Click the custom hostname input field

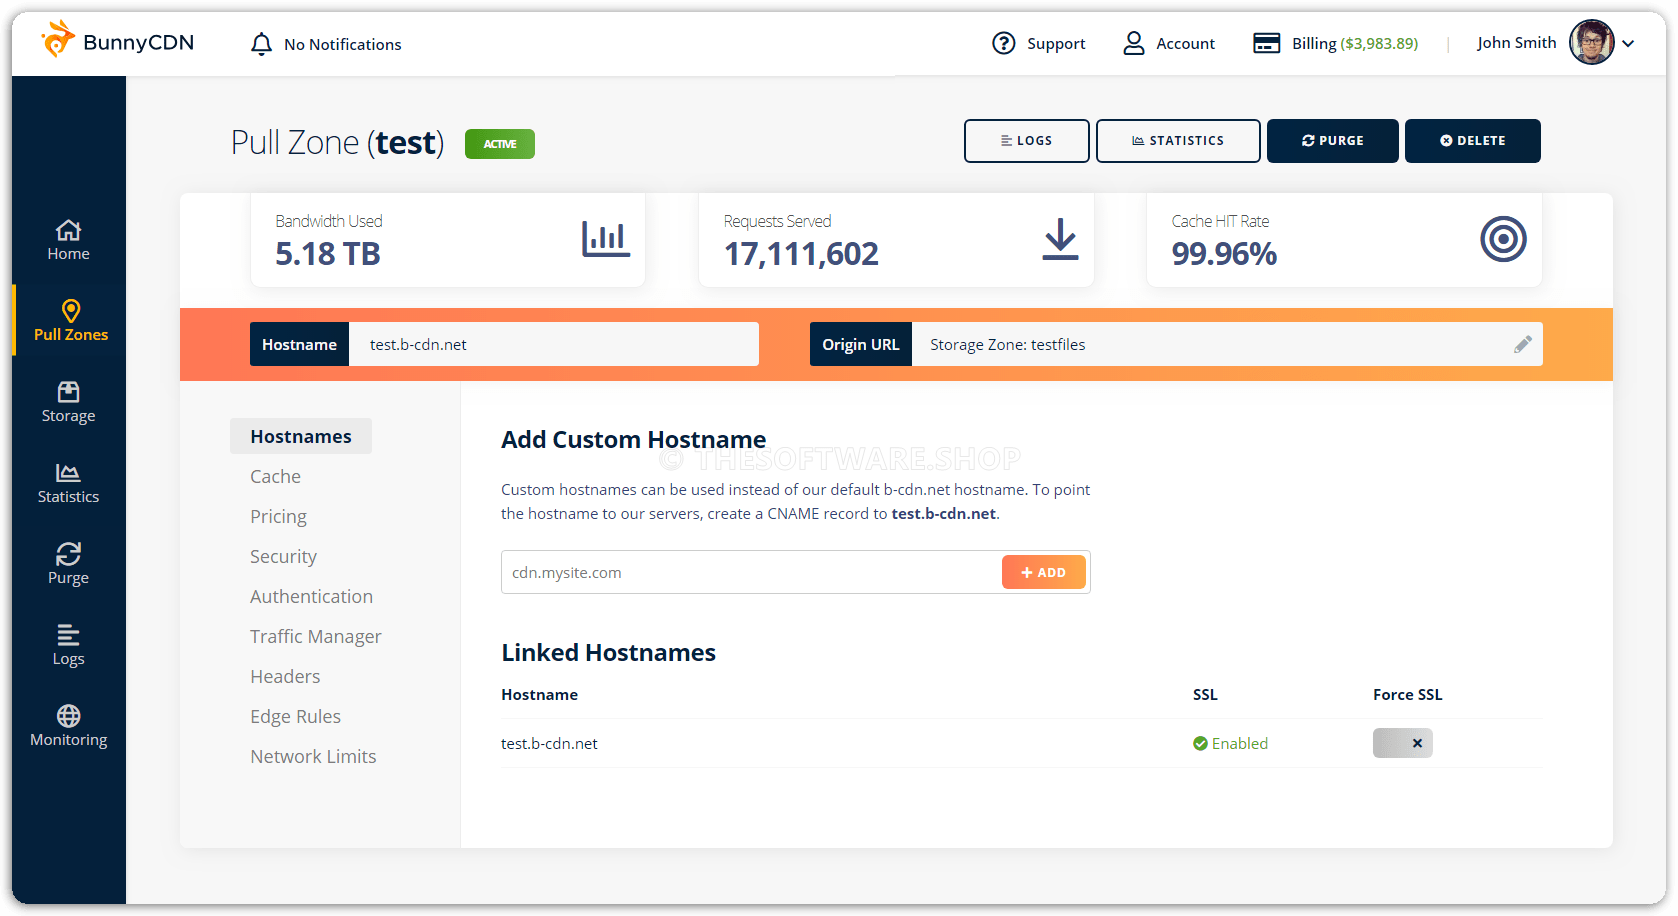[750, 572]
